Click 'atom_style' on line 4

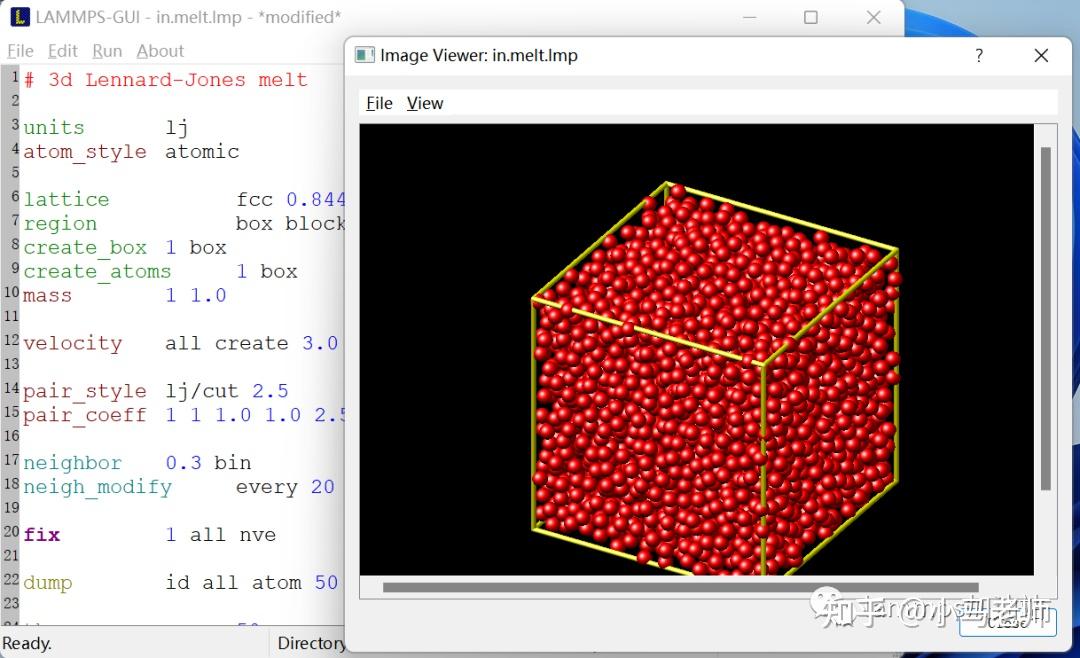pos(85,152)
